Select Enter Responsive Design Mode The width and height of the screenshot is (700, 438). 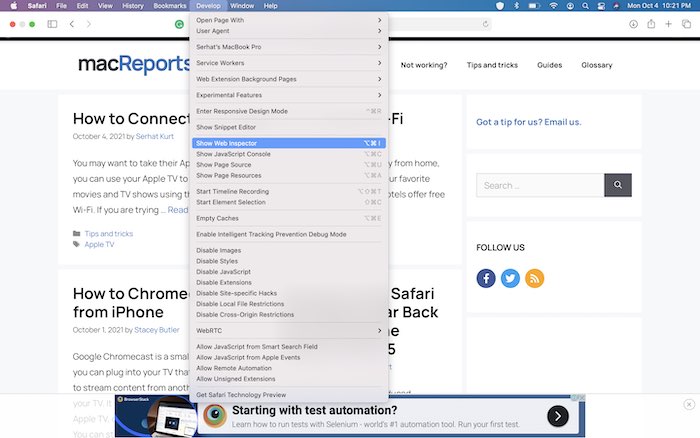click(x=289, y=111)
